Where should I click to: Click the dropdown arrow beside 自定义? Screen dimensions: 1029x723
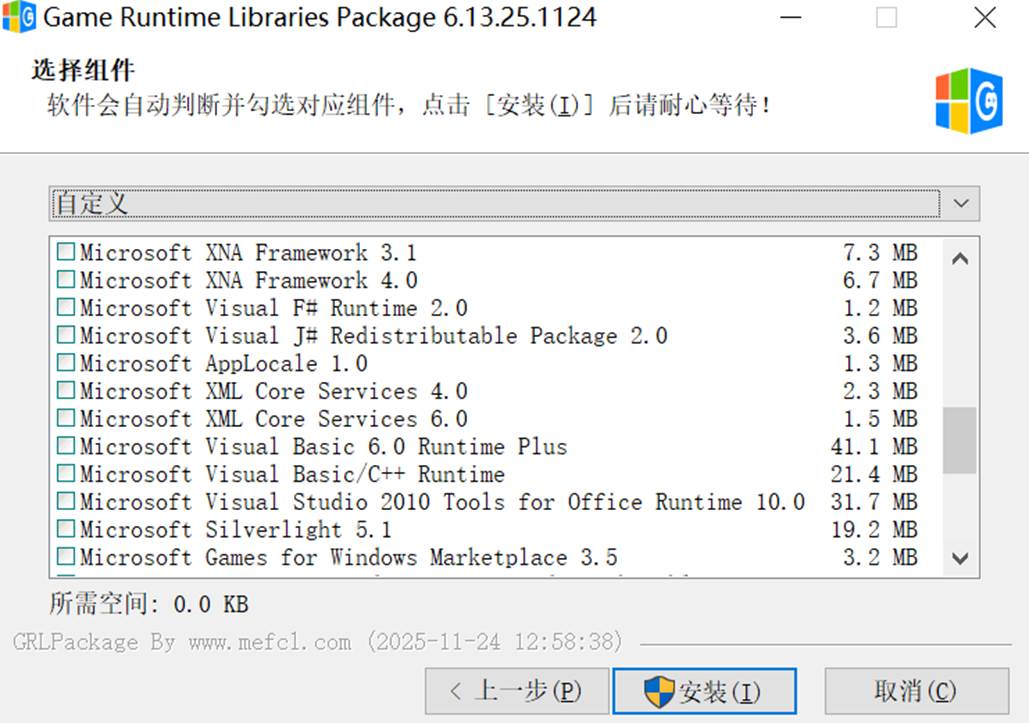961,203
